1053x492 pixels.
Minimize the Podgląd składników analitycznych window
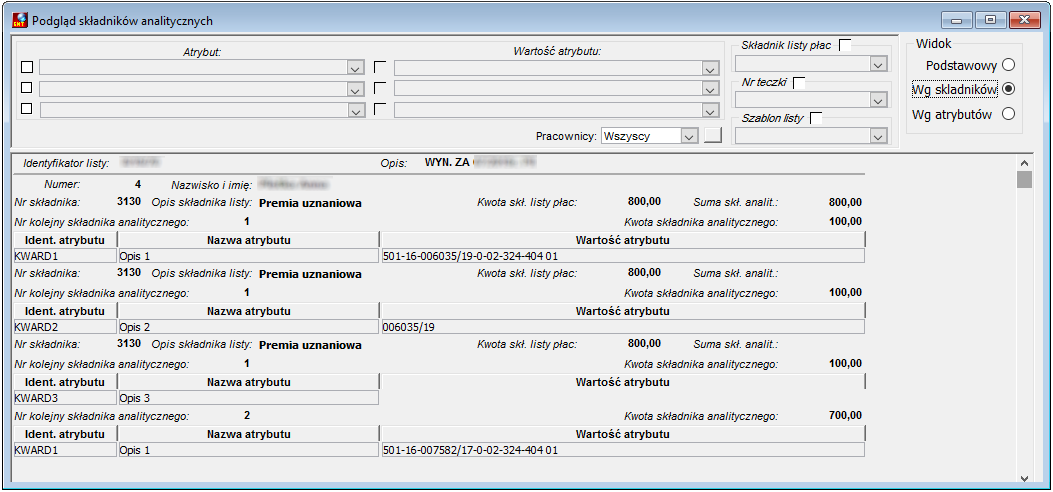pyautogui.click(x=956, y=20)
